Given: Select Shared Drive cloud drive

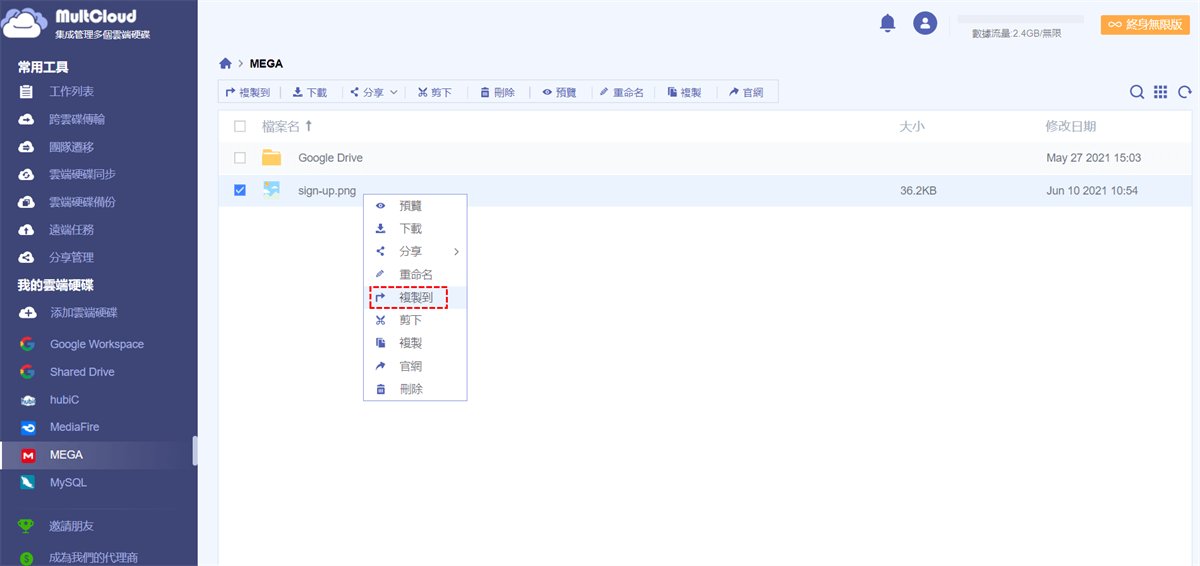Looking at the screenshot, I should [82, 372].
